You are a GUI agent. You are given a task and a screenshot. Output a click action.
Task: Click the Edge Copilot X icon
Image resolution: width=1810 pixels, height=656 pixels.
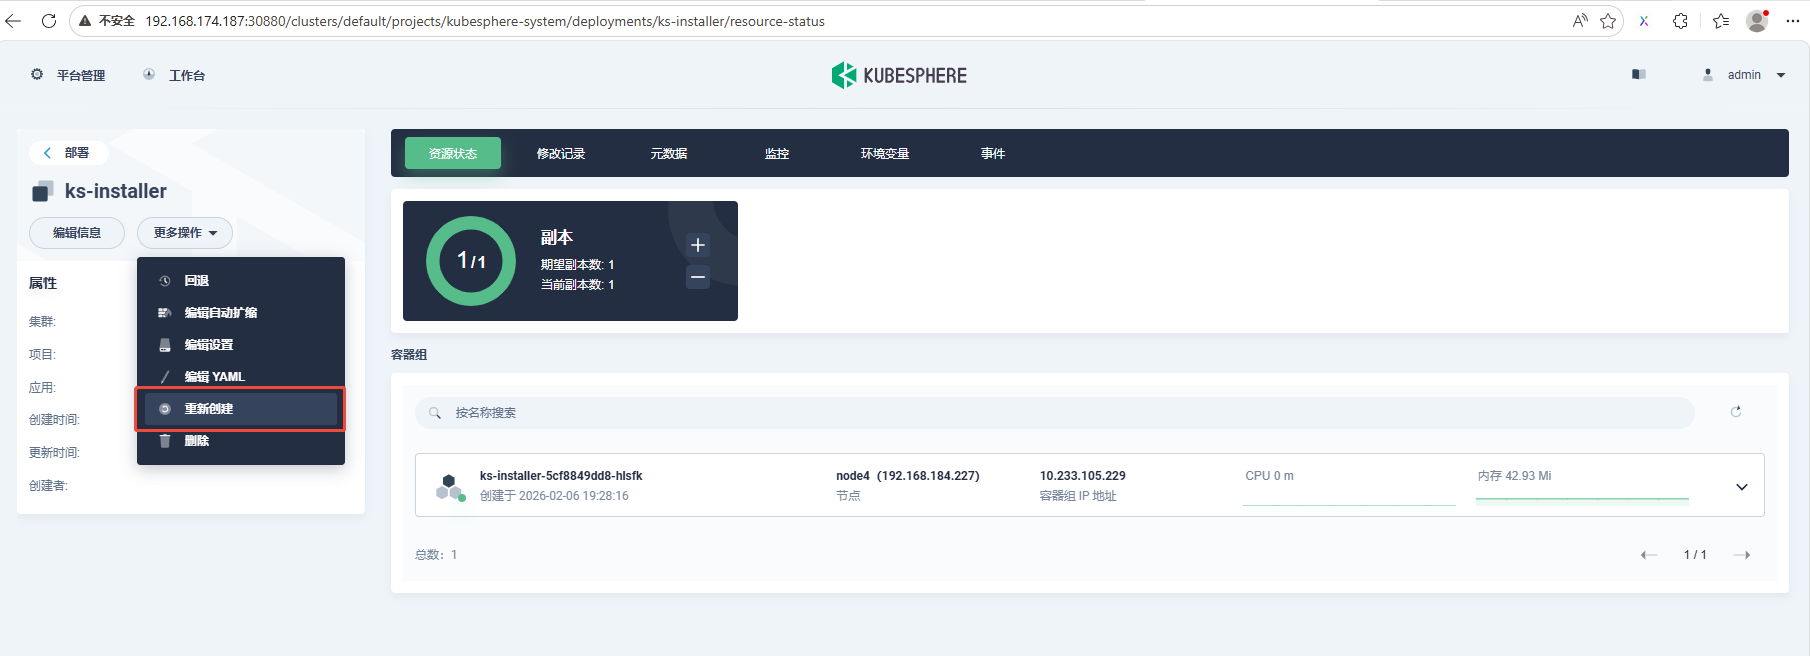[1644, 21]
